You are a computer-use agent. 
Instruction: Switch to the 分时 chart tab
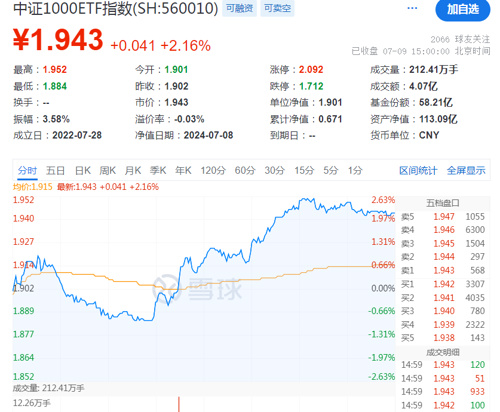(27, 171)
